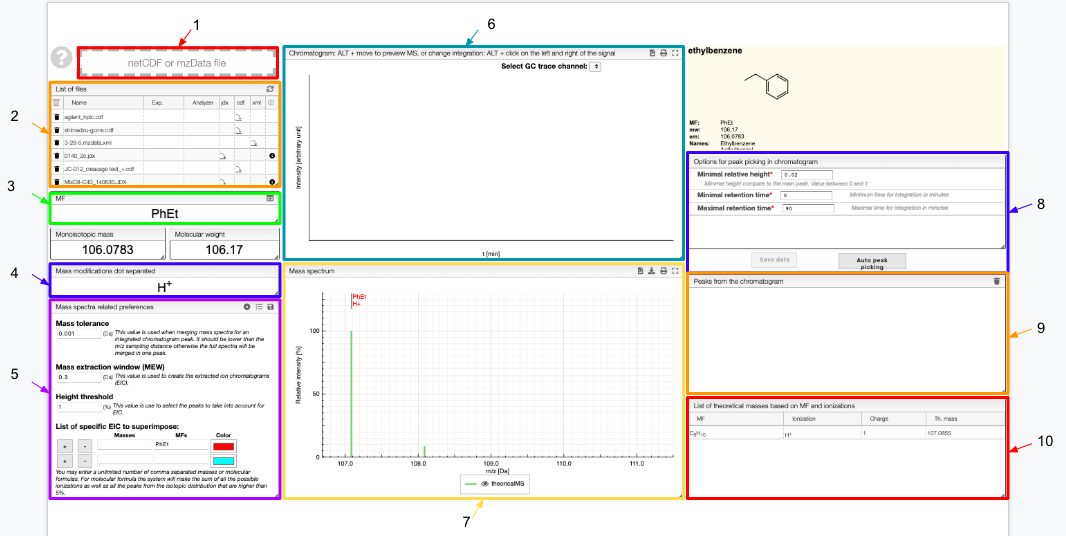Click the netCDF or mzData file drop zone
Image resolution: width=1066 pixels, height=536 pixels.
pos(177,63)
